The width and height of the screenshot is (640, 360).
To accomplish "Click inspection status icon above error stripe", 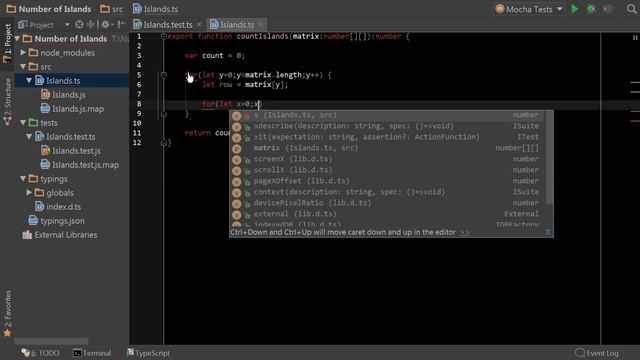I will 635,37.
